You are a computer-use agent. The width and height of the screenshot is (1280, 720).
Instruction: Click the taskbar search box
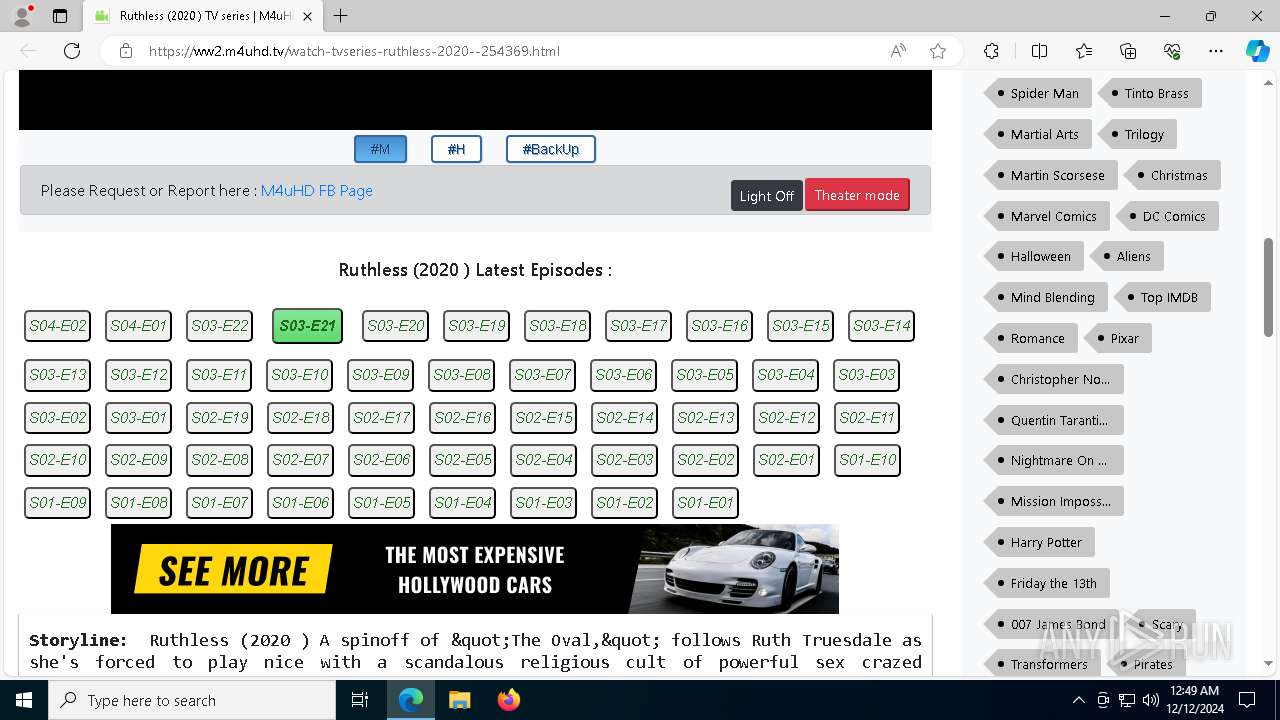coord(192,700)
